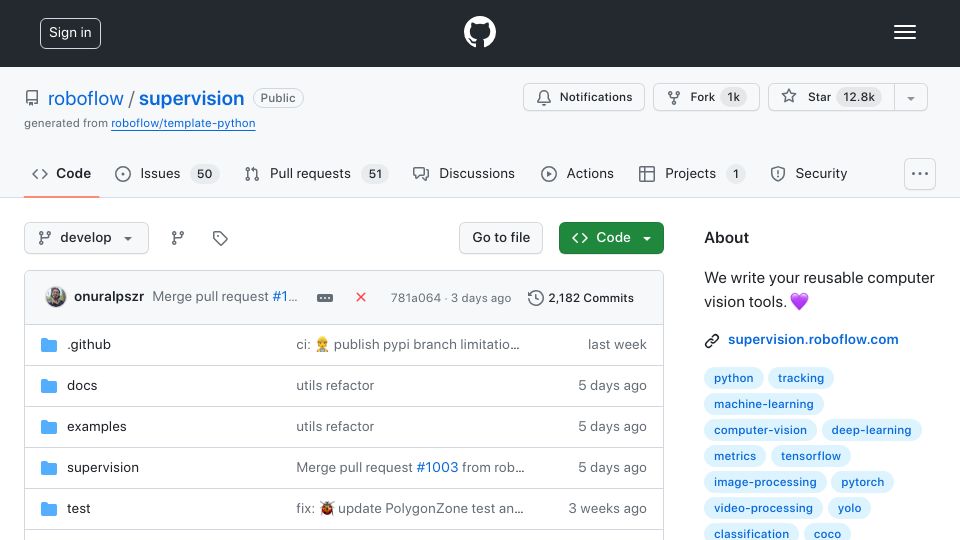Open pull request #1003 link
960x540 pixels.
point(437,468)
